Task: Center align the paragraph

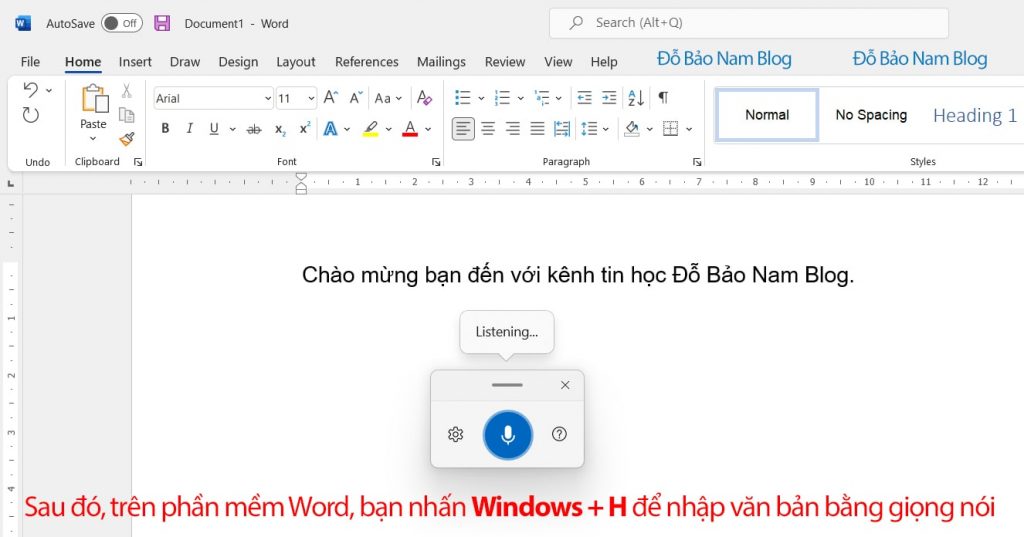Action: pos(488,129)
